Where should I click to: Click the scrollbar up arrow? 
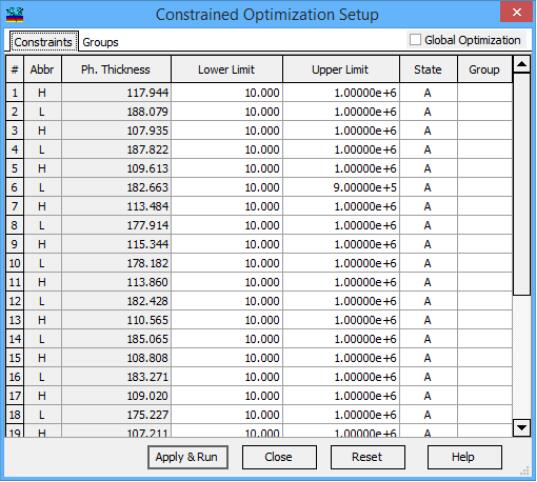522,64
